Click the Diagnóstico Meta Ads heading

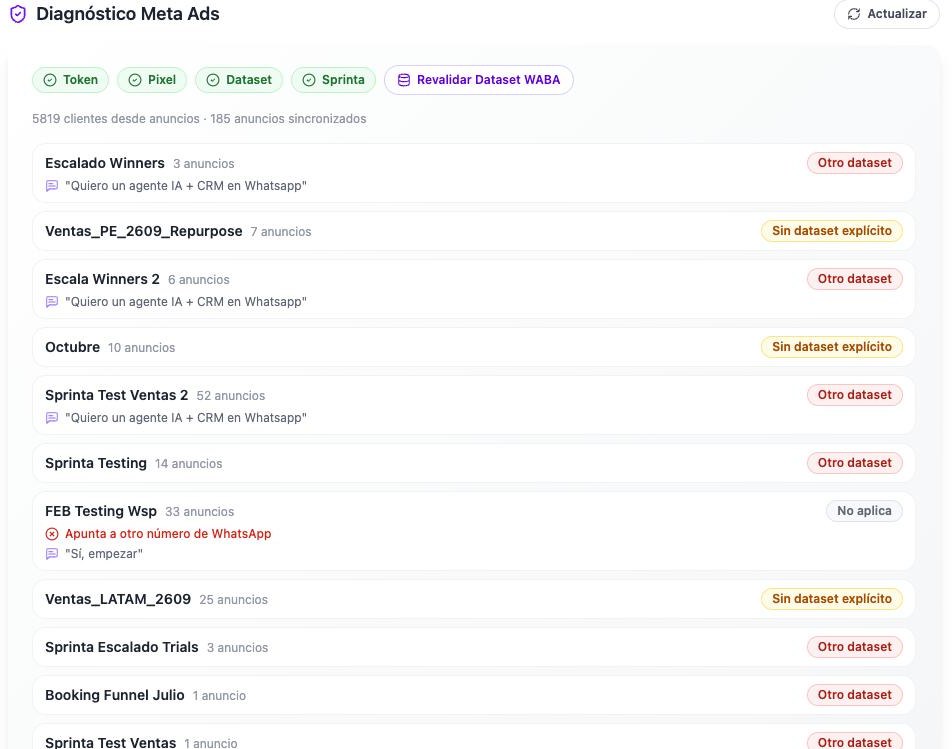pos(128,14)
